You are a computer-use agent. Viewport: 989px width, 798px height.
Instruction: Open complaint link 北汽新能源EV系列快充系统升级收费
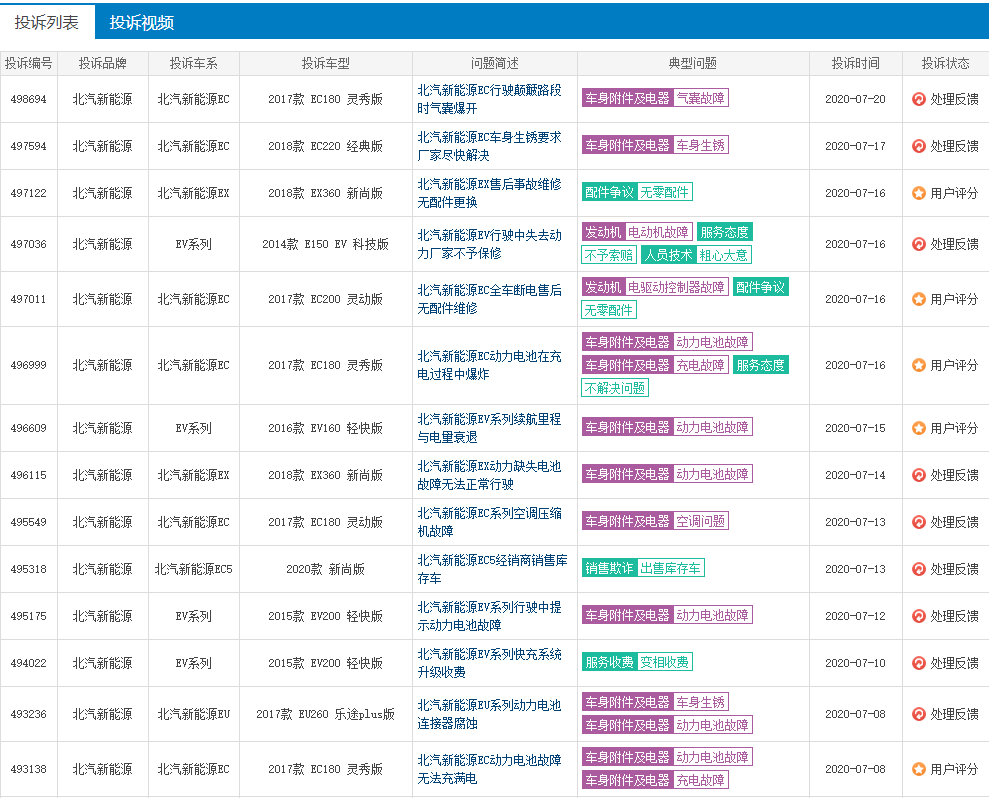(489, 663)
